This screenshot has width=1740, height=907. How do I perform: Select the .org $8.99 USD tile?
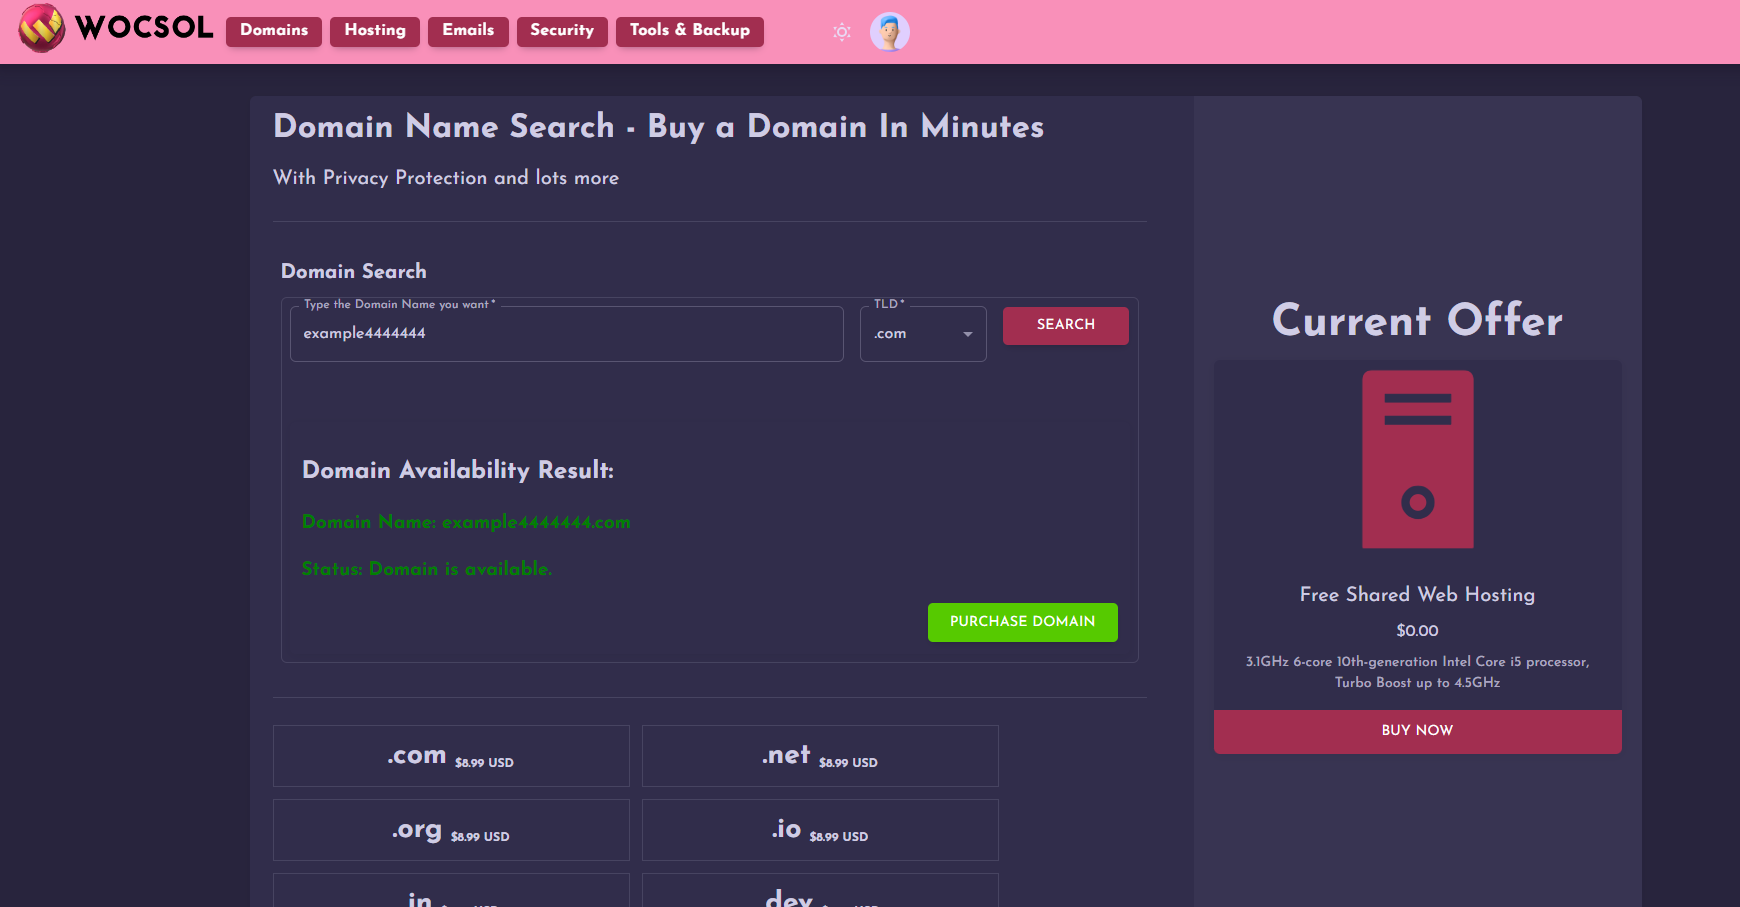[451, 830]
